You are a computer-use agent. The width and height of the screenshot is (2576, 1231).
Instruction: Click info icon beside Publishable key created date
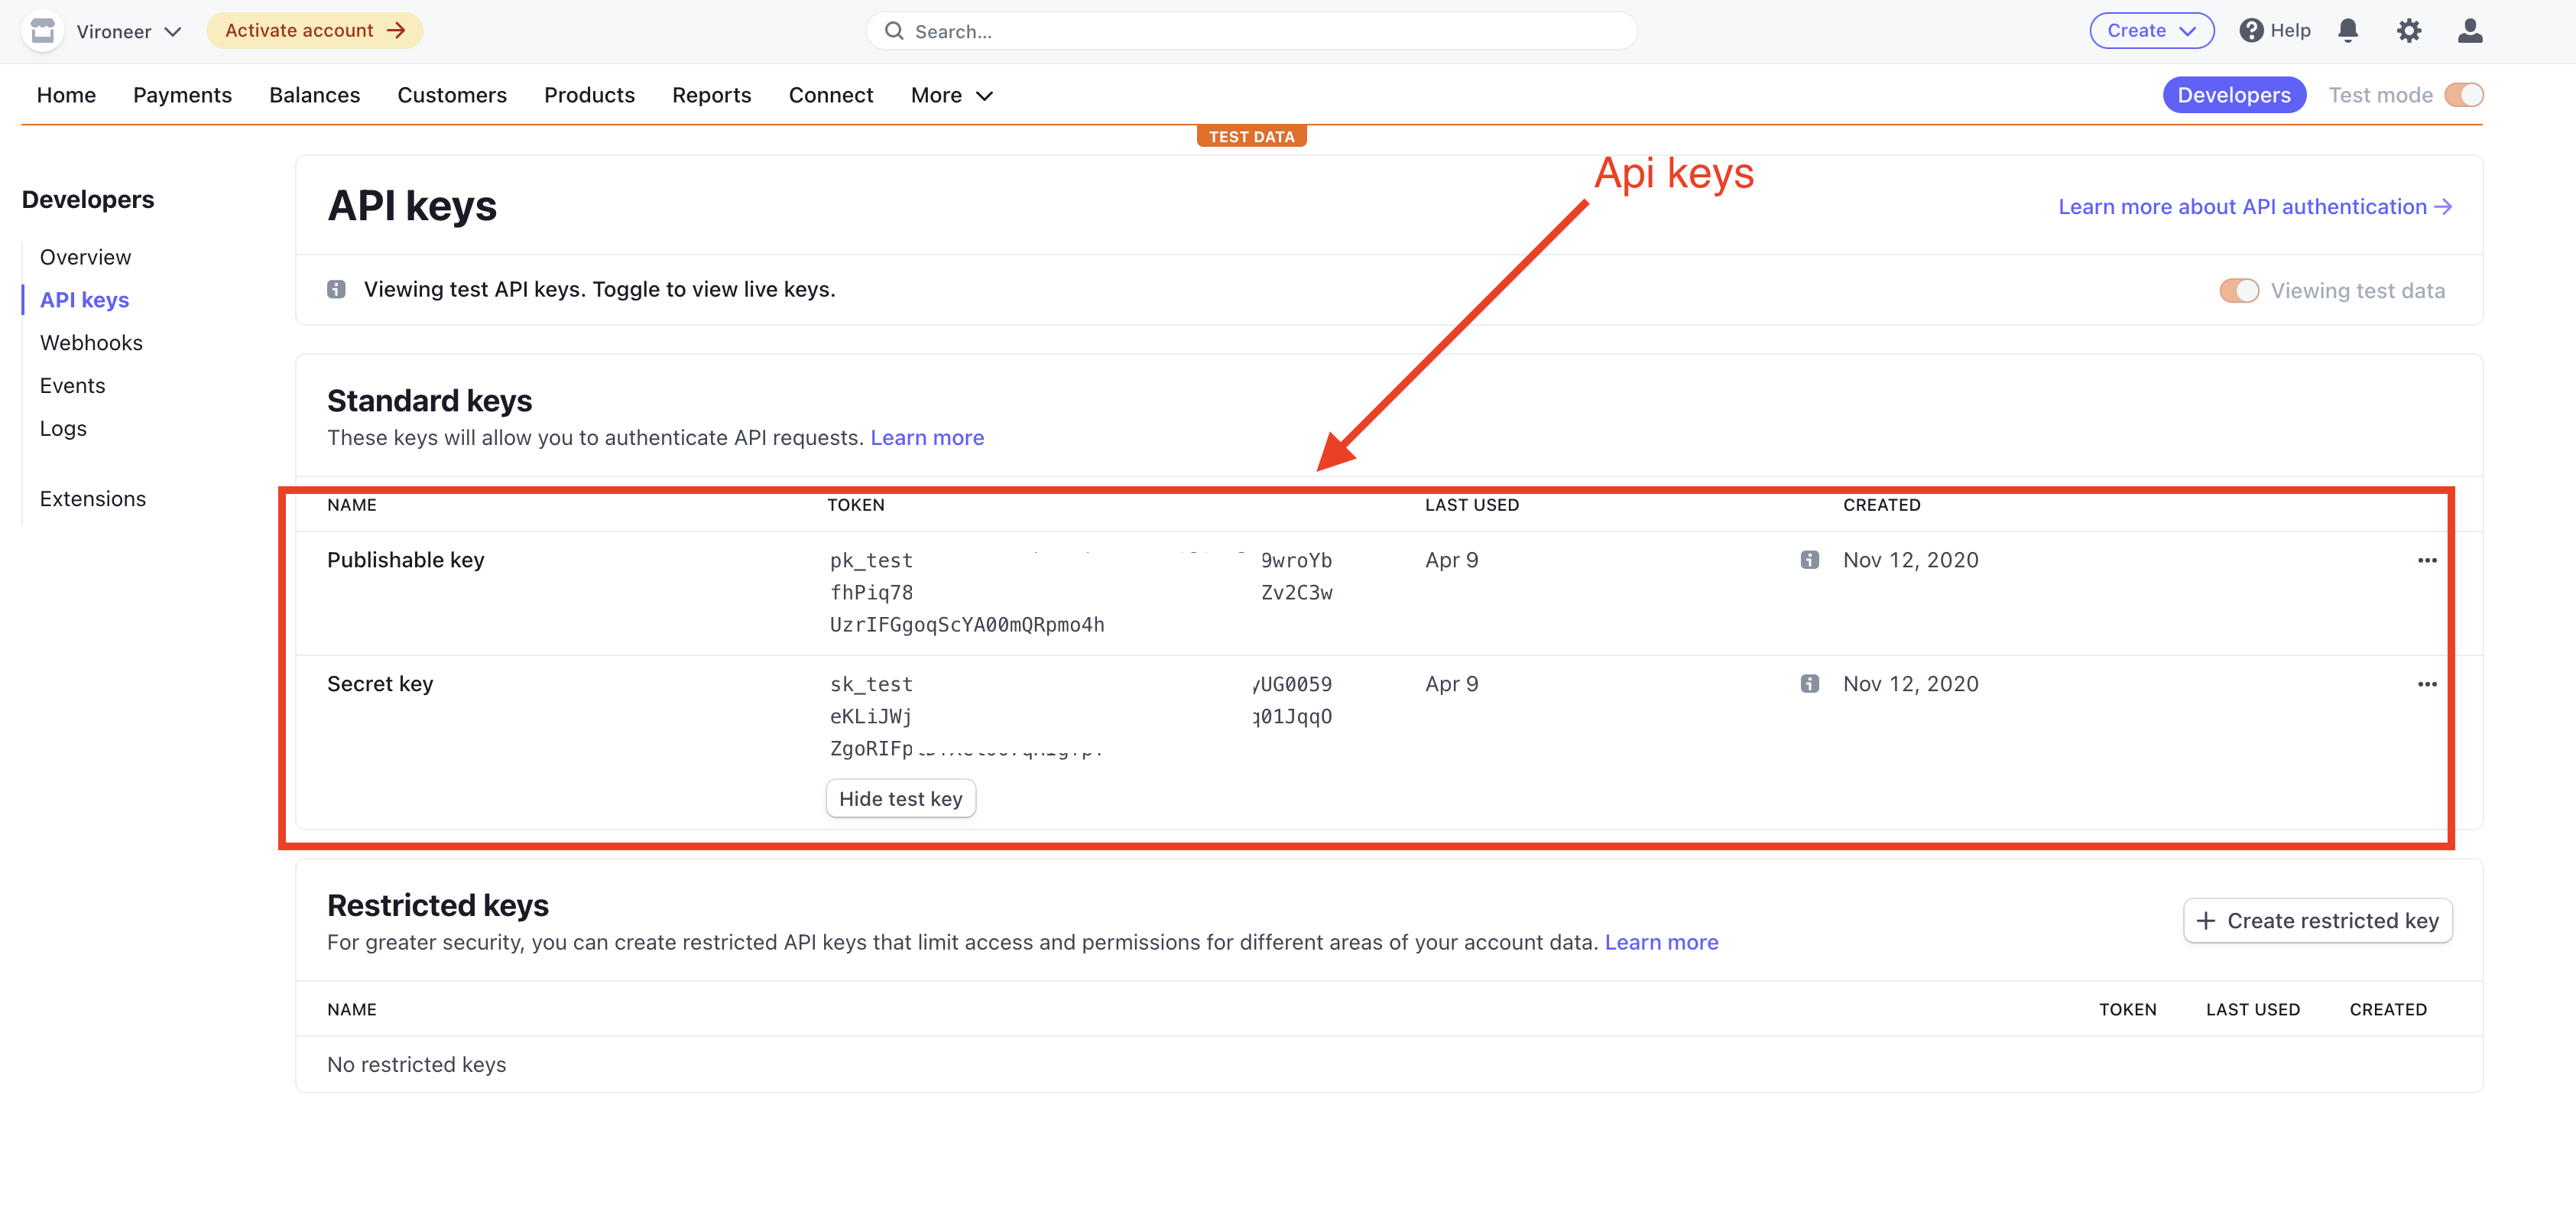coord(1809,560)
